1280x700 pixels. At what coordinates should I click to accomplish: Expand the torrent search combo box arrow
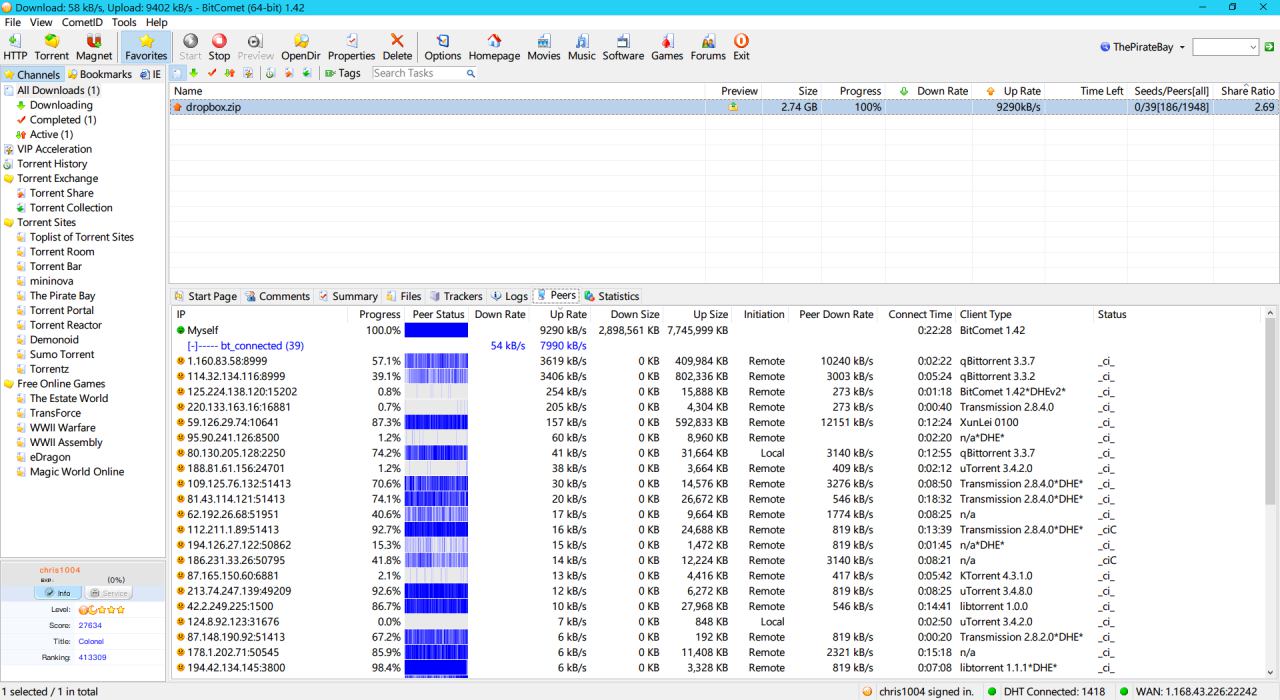coord(1253,47)
